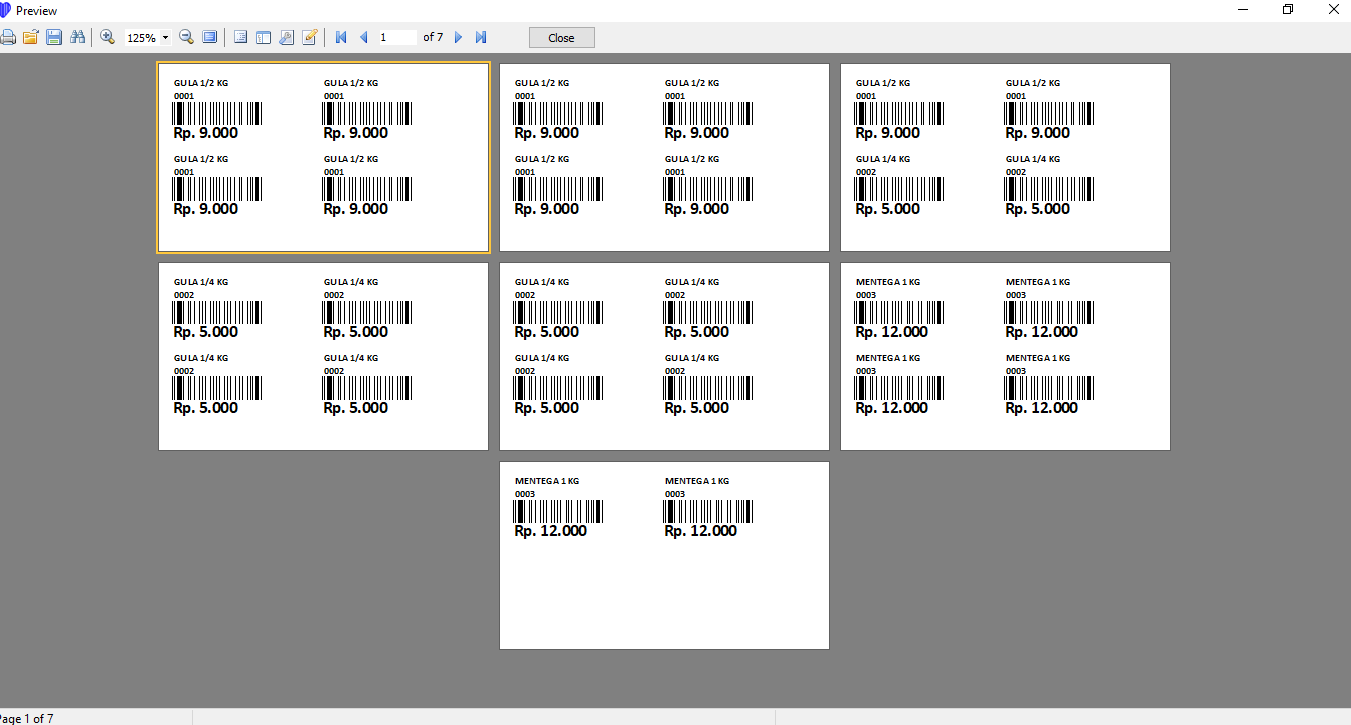Maximize or restore the Preview window

coord(1288,10)
